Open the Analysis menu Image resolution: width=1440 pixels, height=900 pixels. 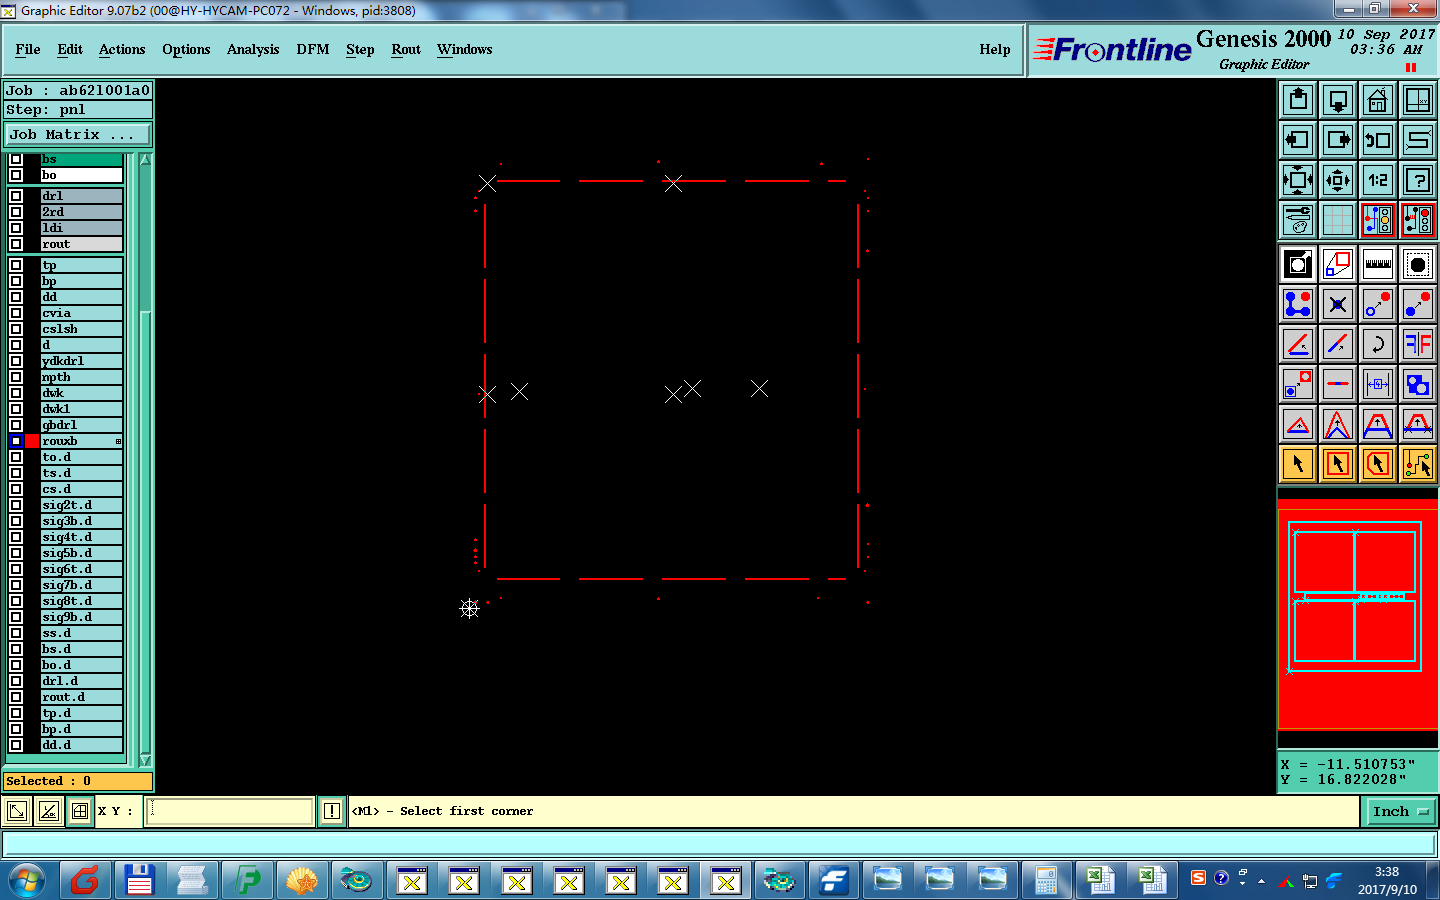(x=253, y=49)
